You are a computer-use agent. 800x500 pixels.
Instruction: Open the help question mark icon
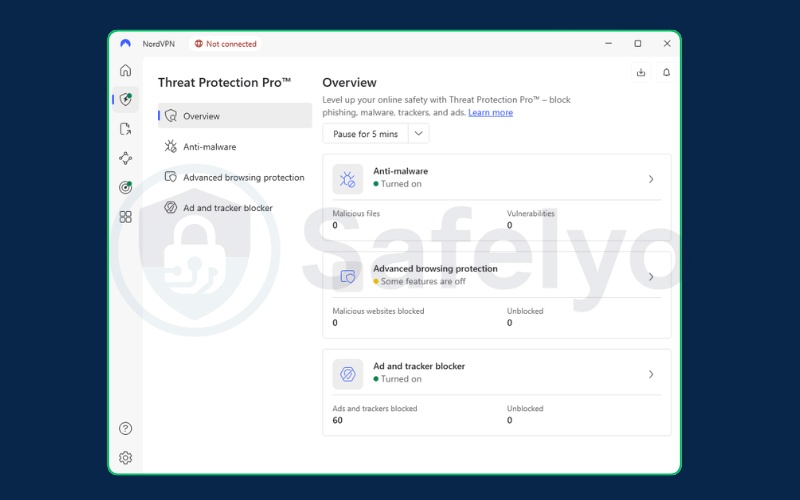[x=126, y=428]
